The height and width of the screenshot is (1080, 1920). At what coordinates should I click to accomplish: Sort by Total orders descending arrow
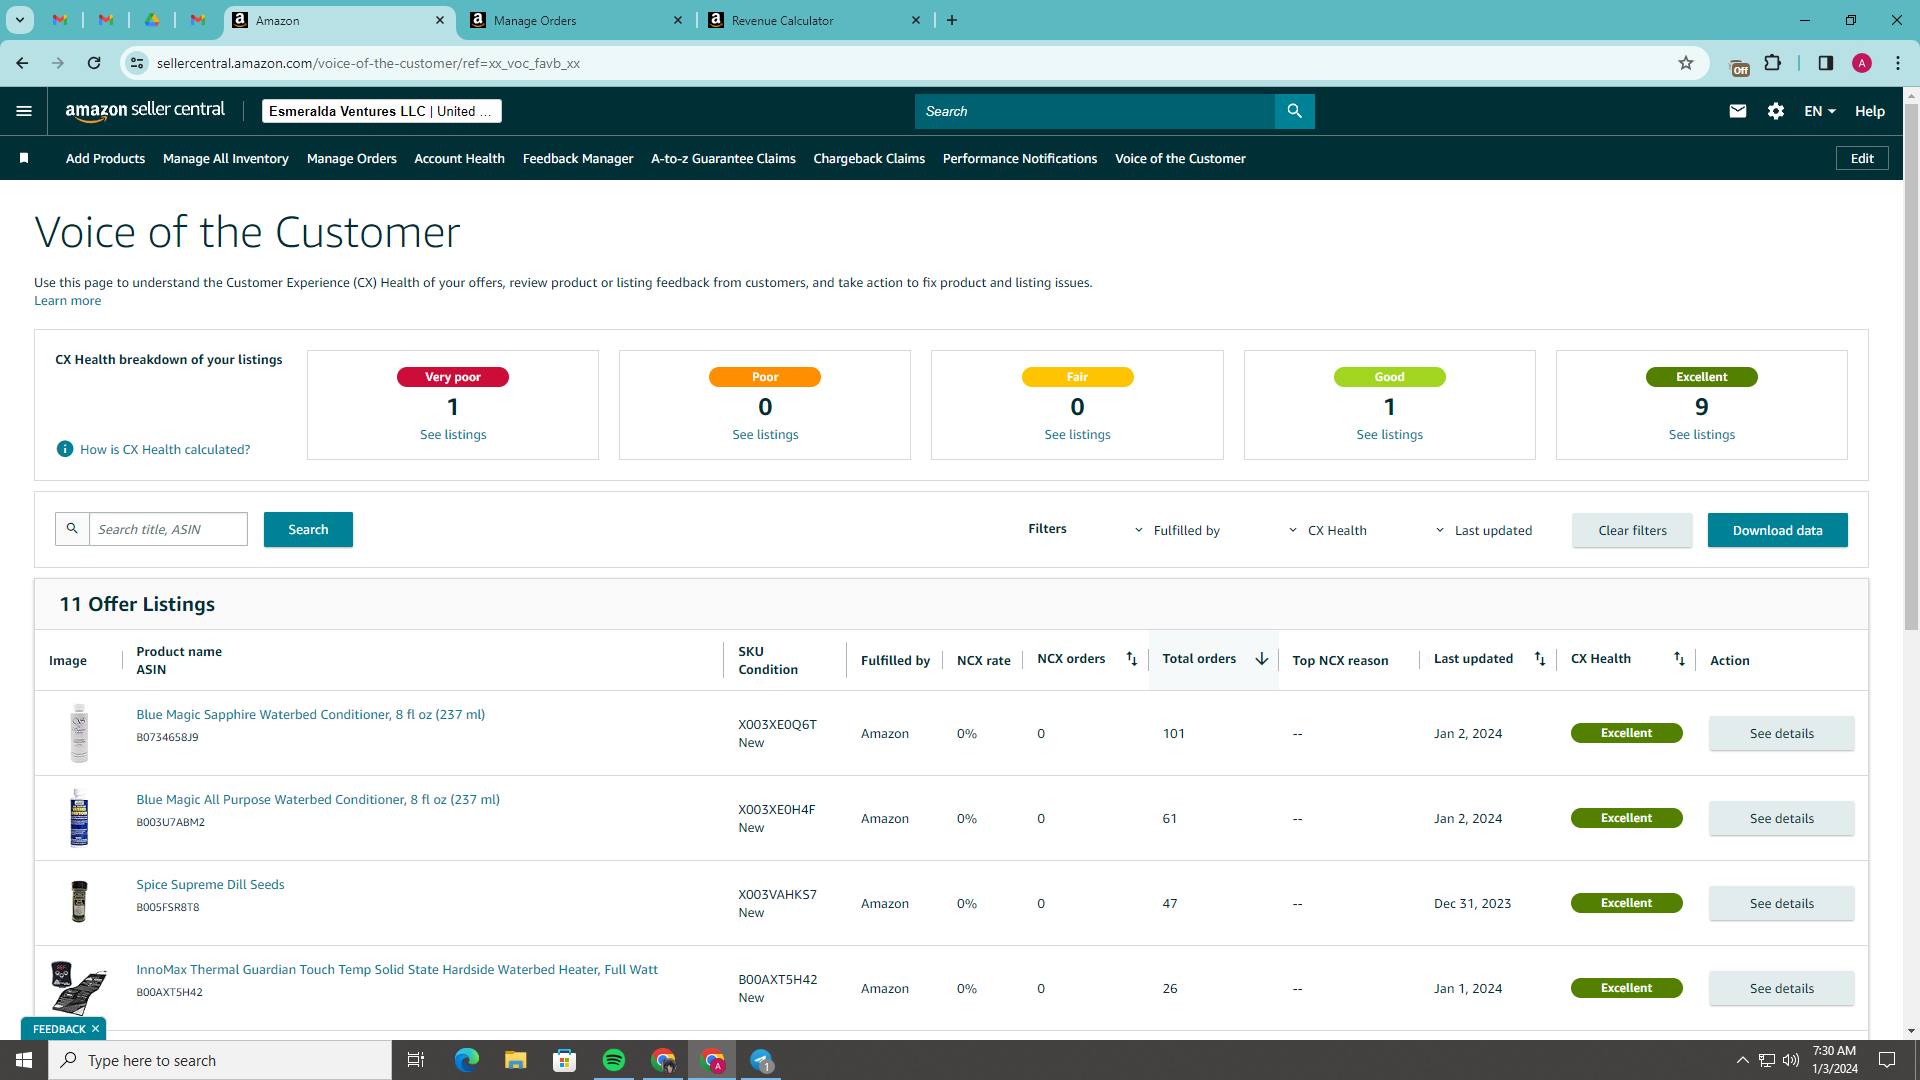pos(1262,658)
